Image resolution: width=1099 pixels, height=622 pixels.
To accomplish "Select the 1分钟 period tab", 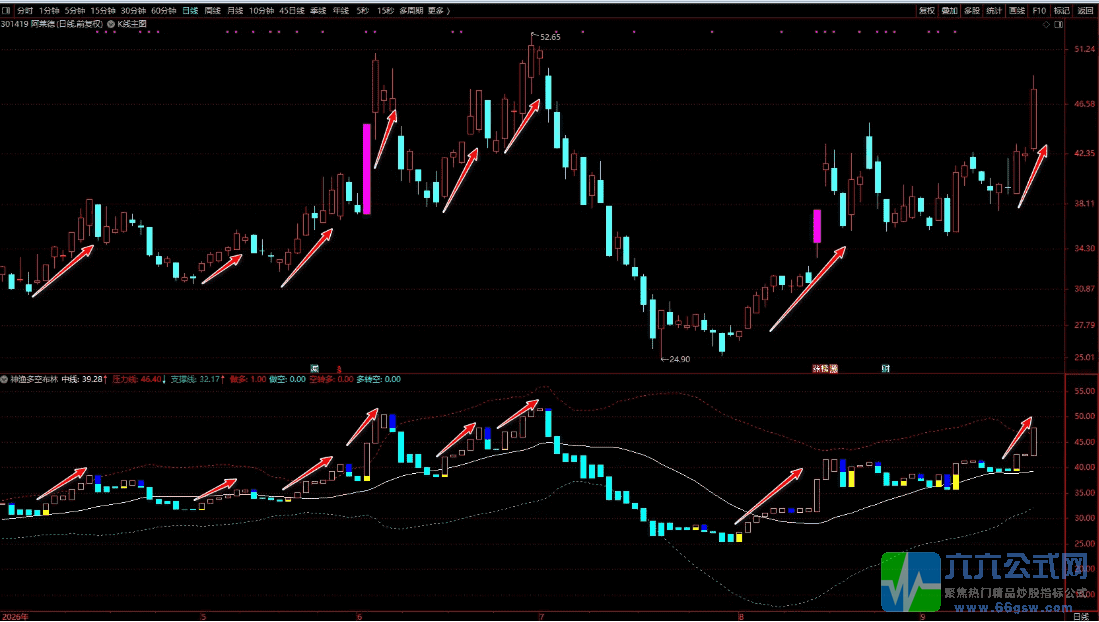I will click(x=49, y=11).
